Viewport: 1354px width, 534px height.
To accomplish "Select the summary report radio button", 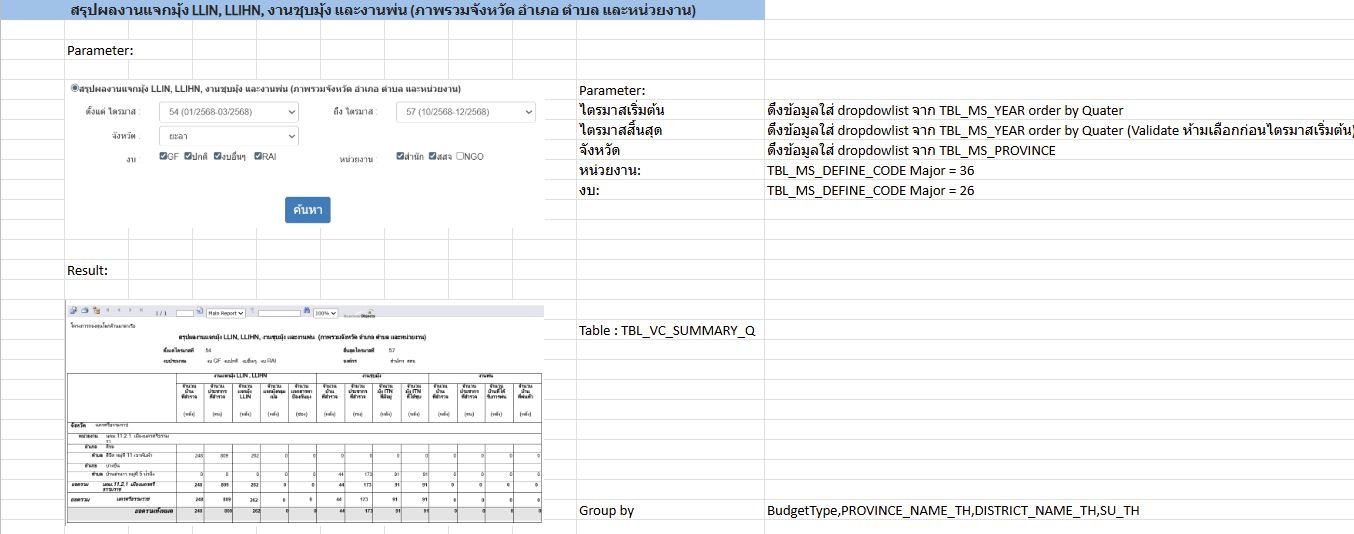I will (74, 88).
